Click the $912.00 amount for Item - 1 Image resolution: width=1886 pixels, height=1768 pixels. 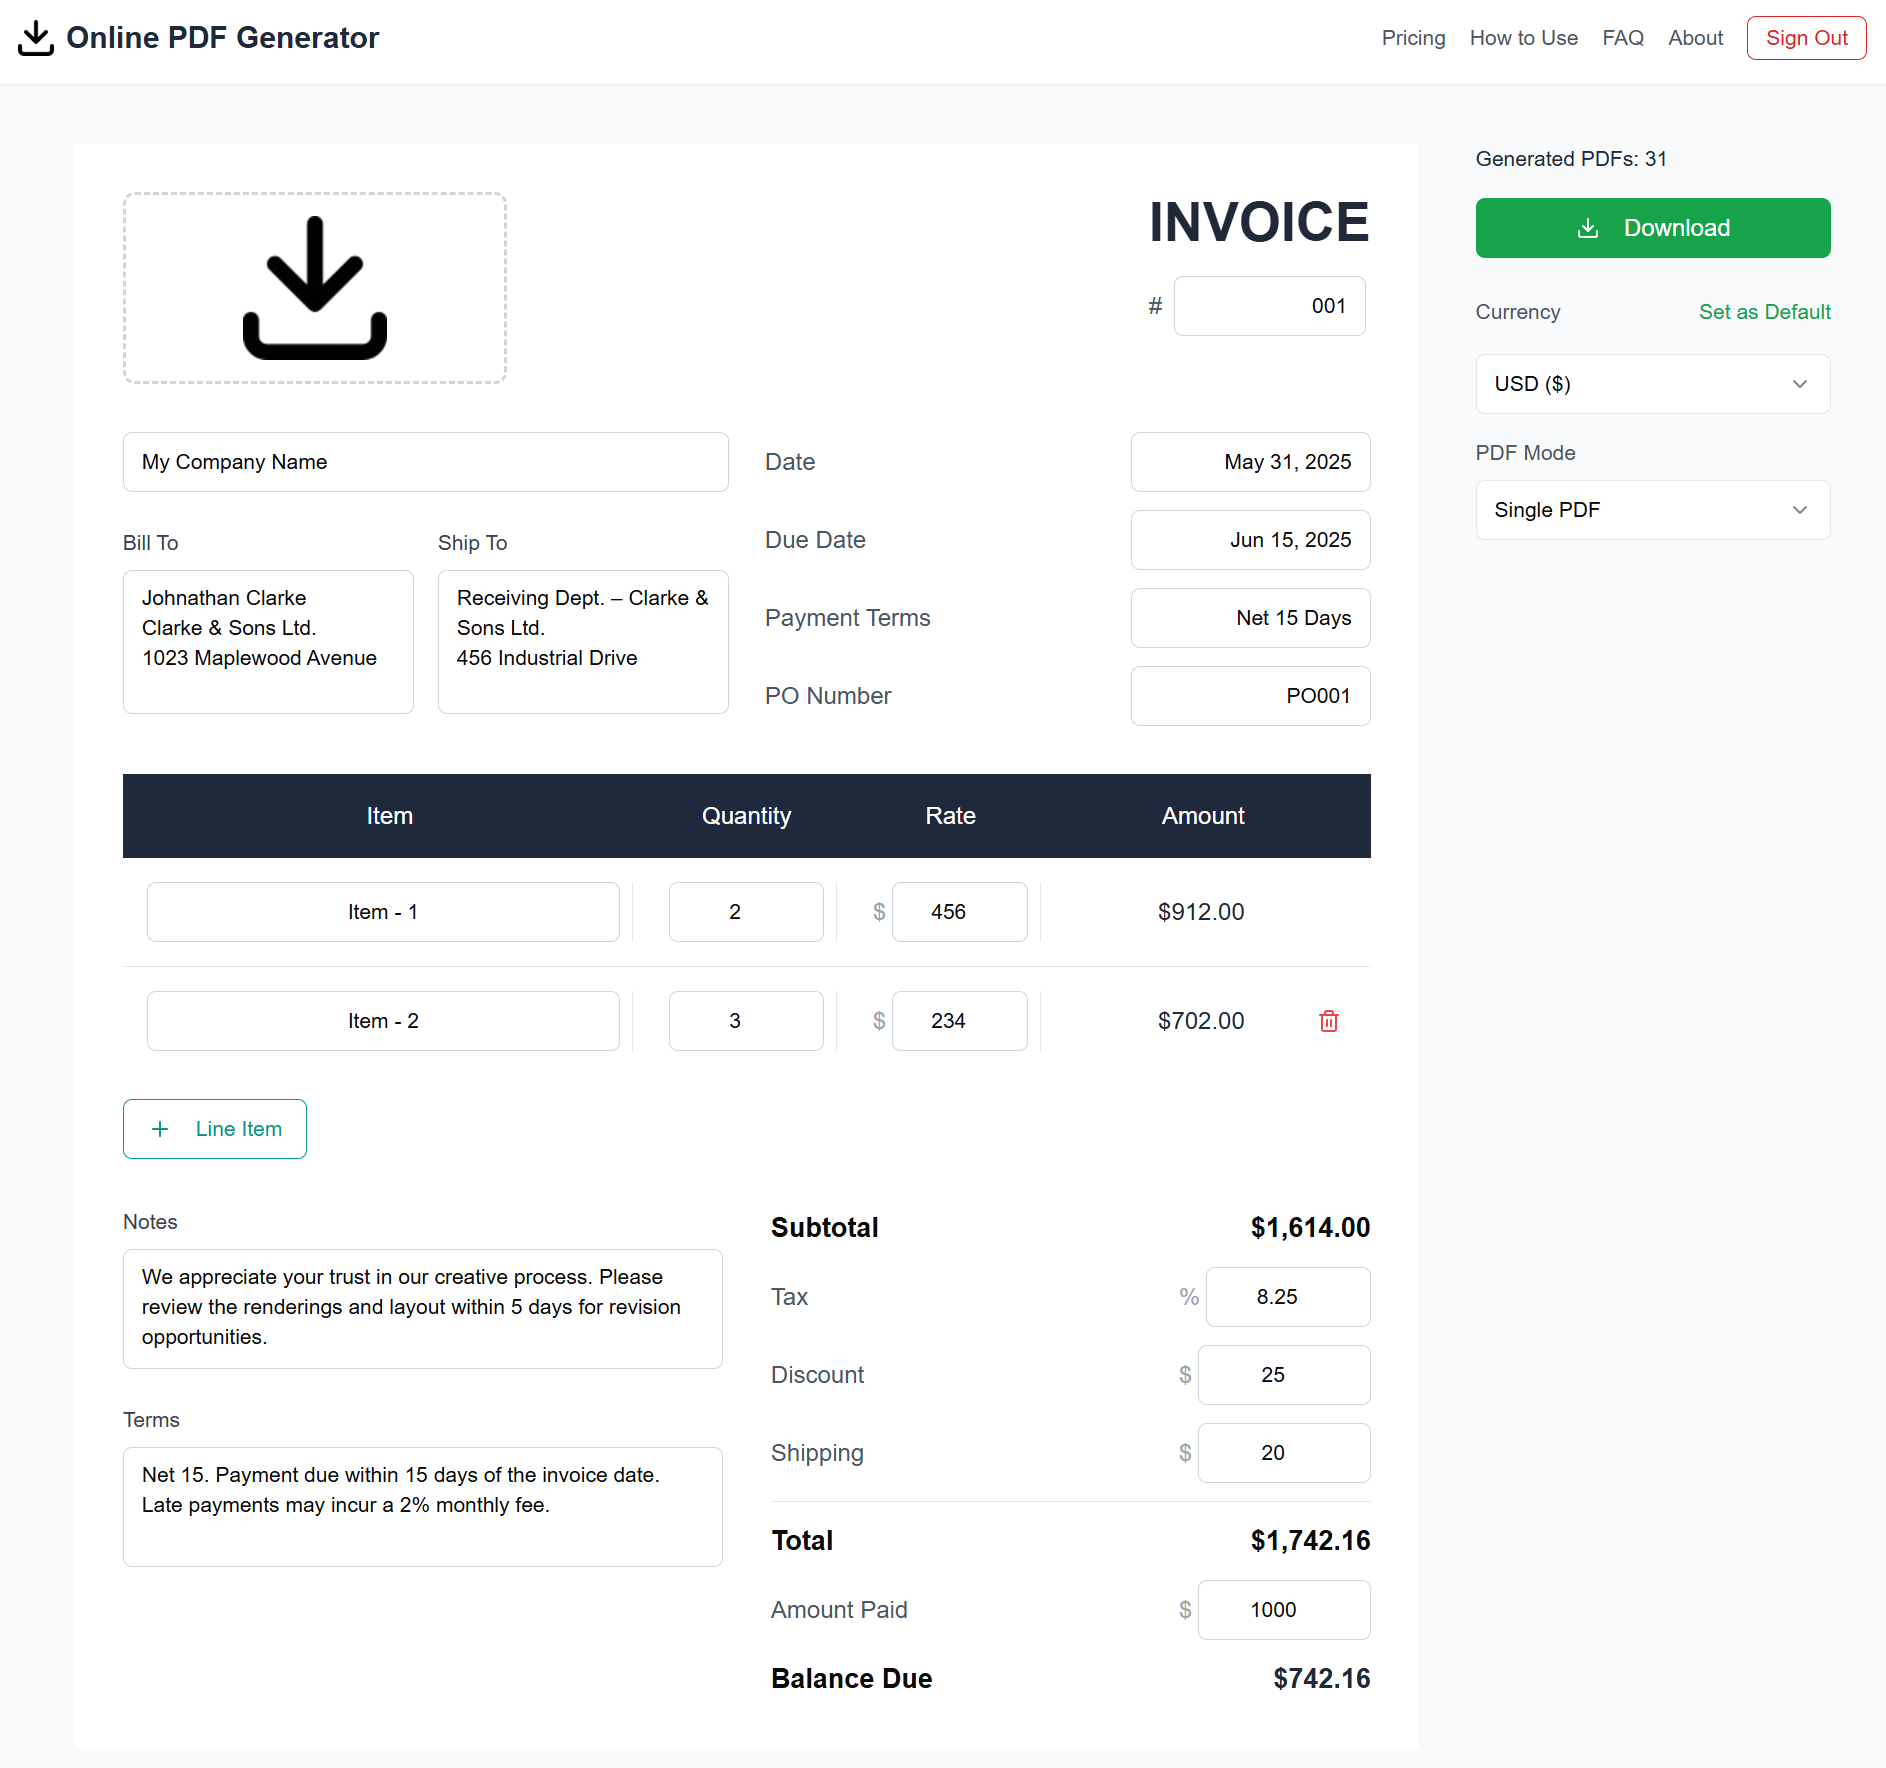[x=1201, y=912]
